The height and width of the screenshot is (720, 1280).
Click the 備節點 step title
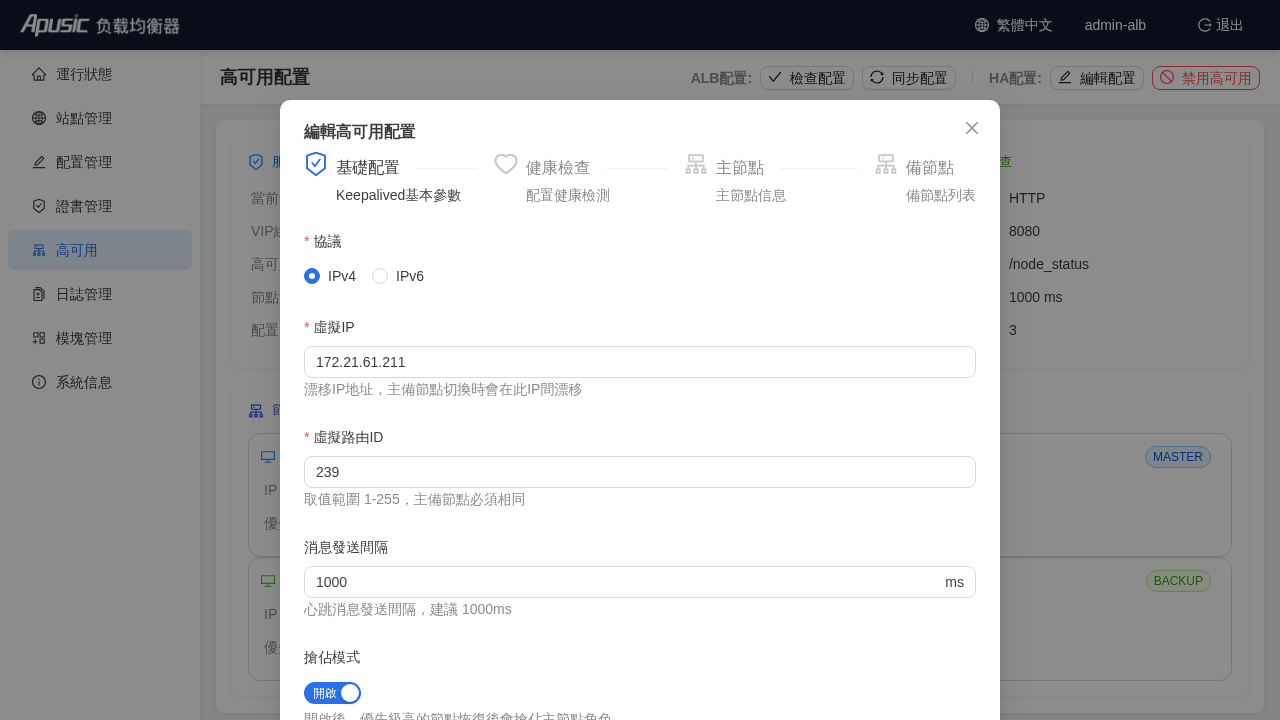930,168
